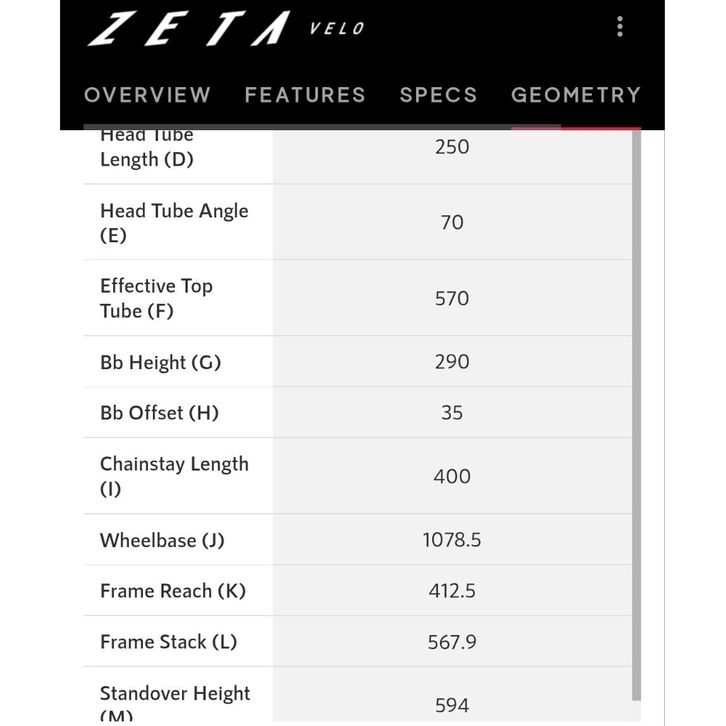This screenshot has width=726, height=726.
Task: Open the three-dot more options menu
Action: 620,27
